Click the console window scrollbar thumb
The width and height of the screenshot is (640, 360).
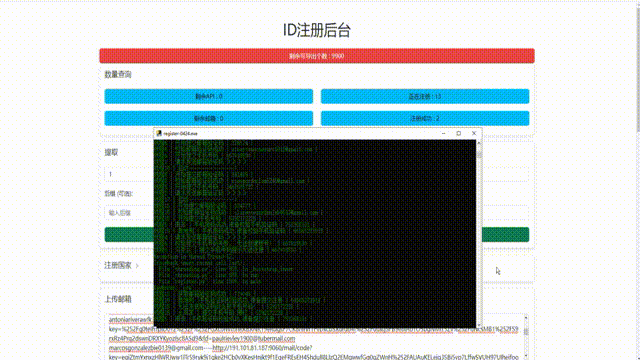(x=479, y=154)
